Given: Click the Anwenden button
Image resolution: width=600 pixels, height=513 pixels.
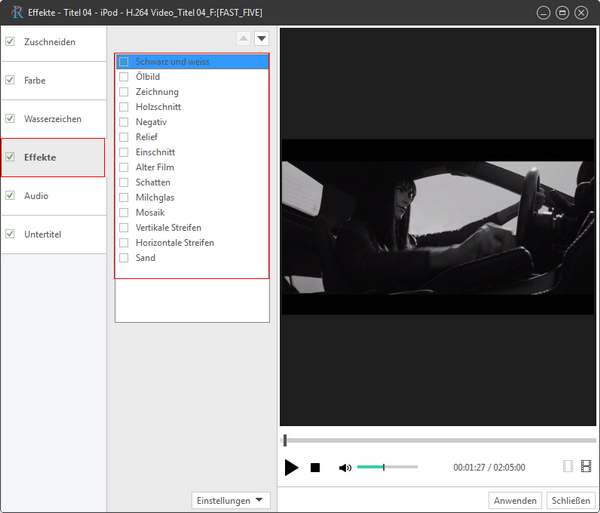Looking at the screenshot, I should (x=515, y=500).
